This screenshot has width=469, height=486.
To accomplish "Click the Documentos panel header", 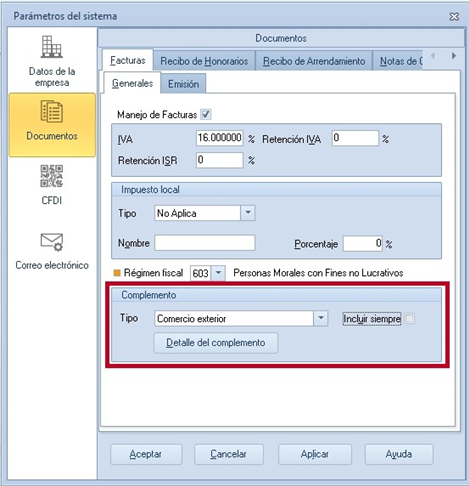I will [x=281, y=38].
